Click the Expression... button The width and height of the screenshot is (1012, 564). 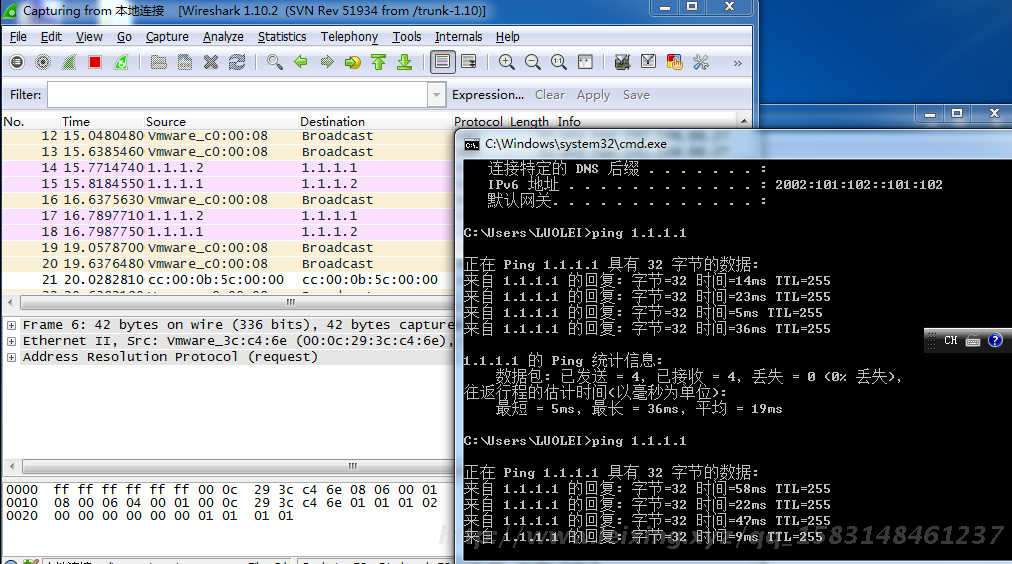point(488,95)
